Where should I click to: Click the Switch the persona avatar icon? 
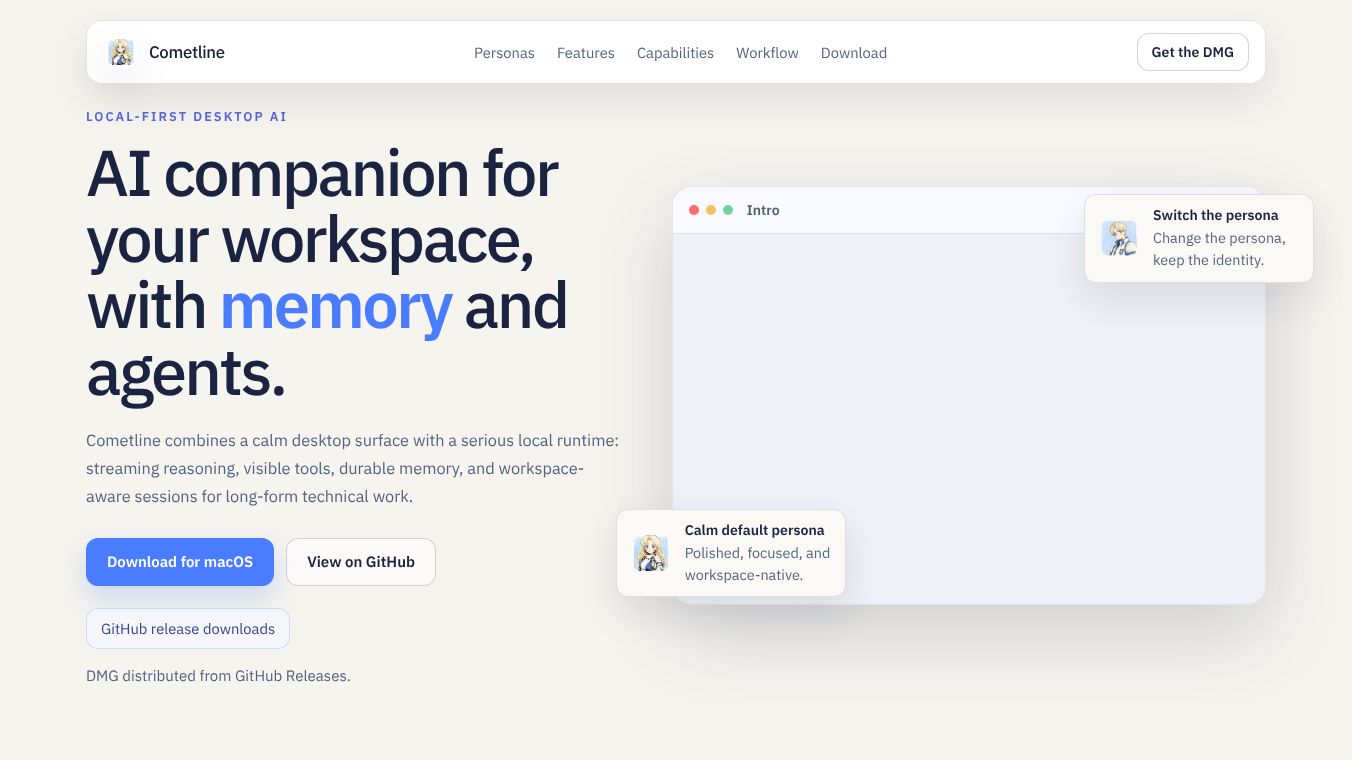(1119, 238)
